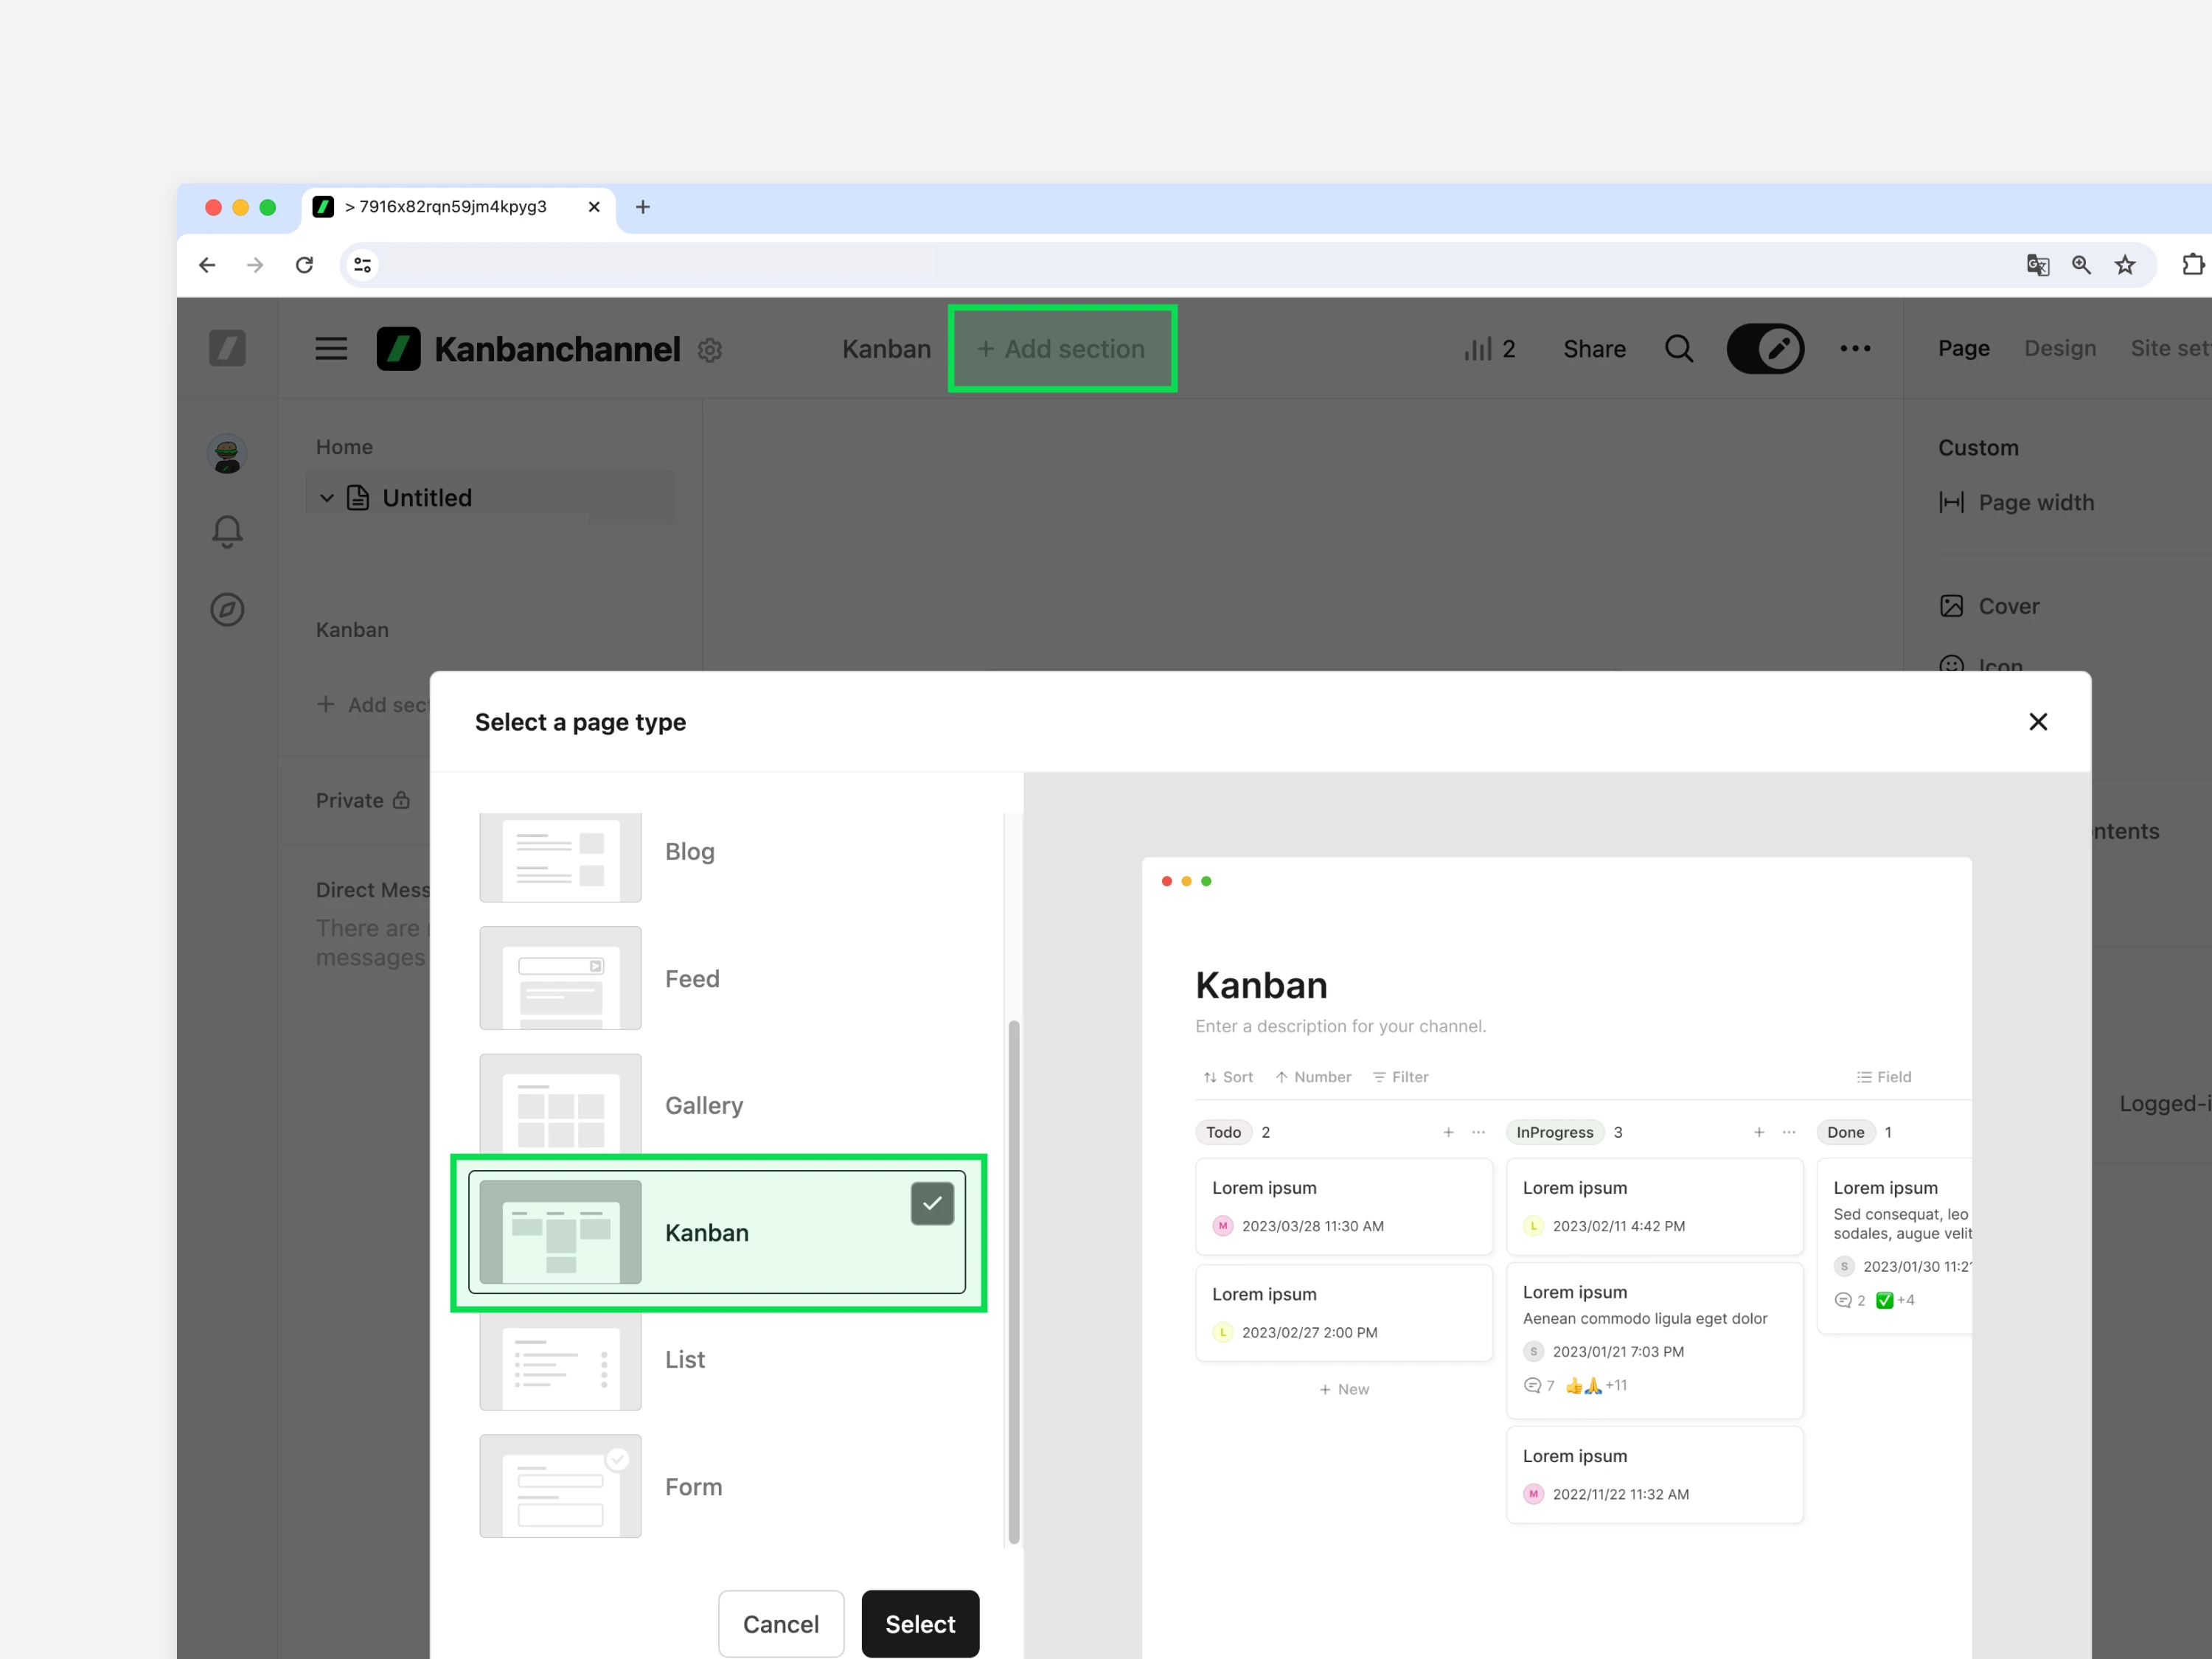Click Add section in left sidebar
The width and height of the screenshot is (2212, 1659).
point(374,705)
